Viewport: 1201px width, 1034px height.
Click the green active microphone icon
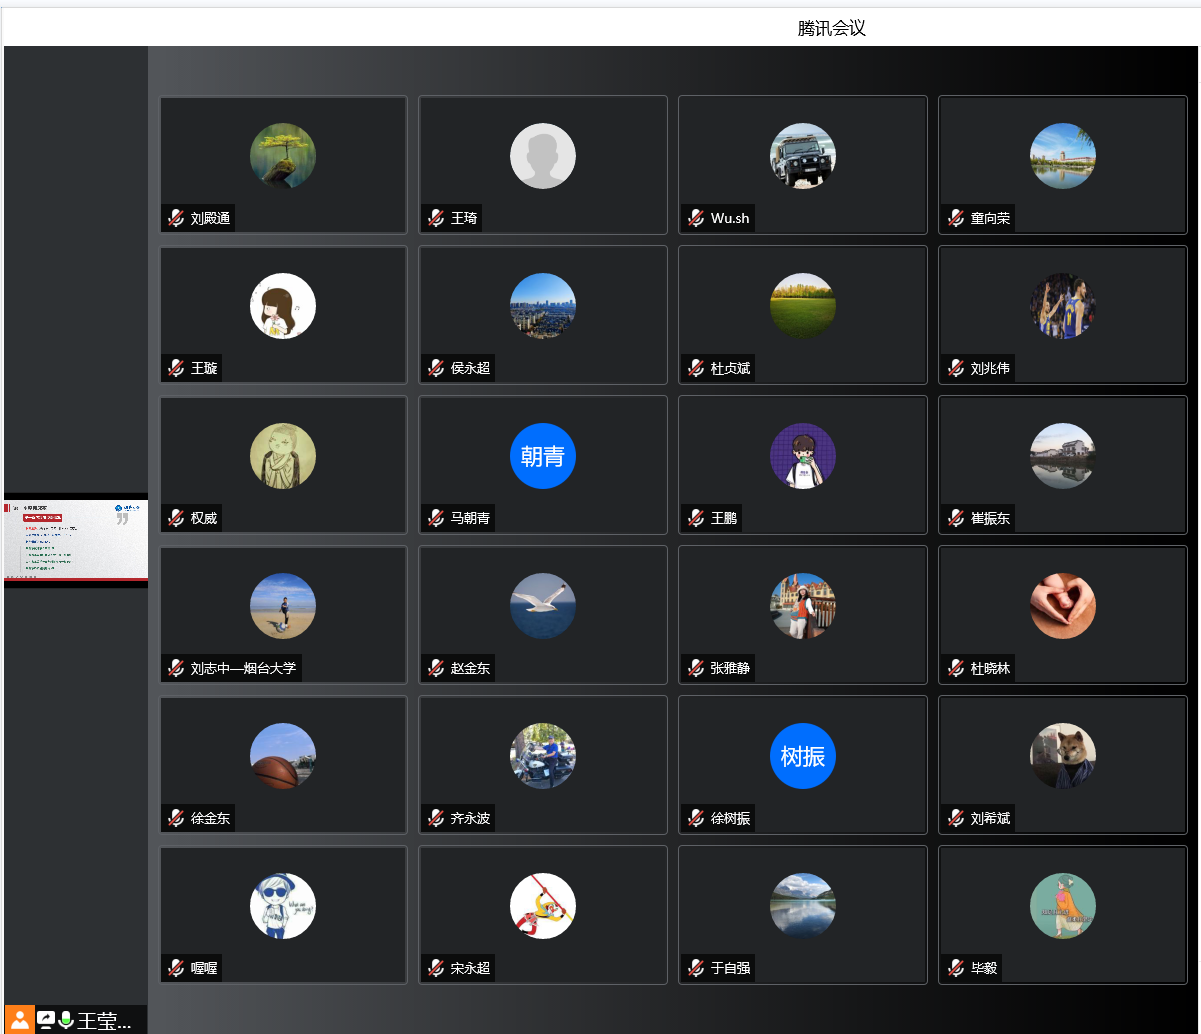pyautogui.click(x=66, y=1020)
